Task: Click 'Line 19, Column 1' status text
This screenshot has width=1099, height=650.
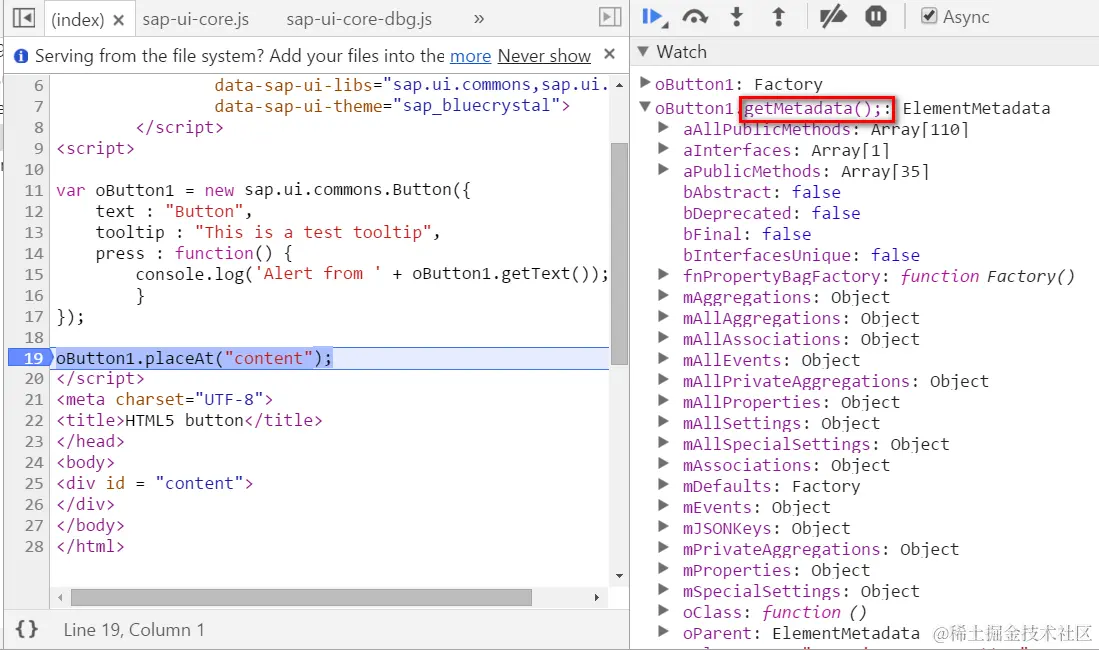Action: coord(134,630)
